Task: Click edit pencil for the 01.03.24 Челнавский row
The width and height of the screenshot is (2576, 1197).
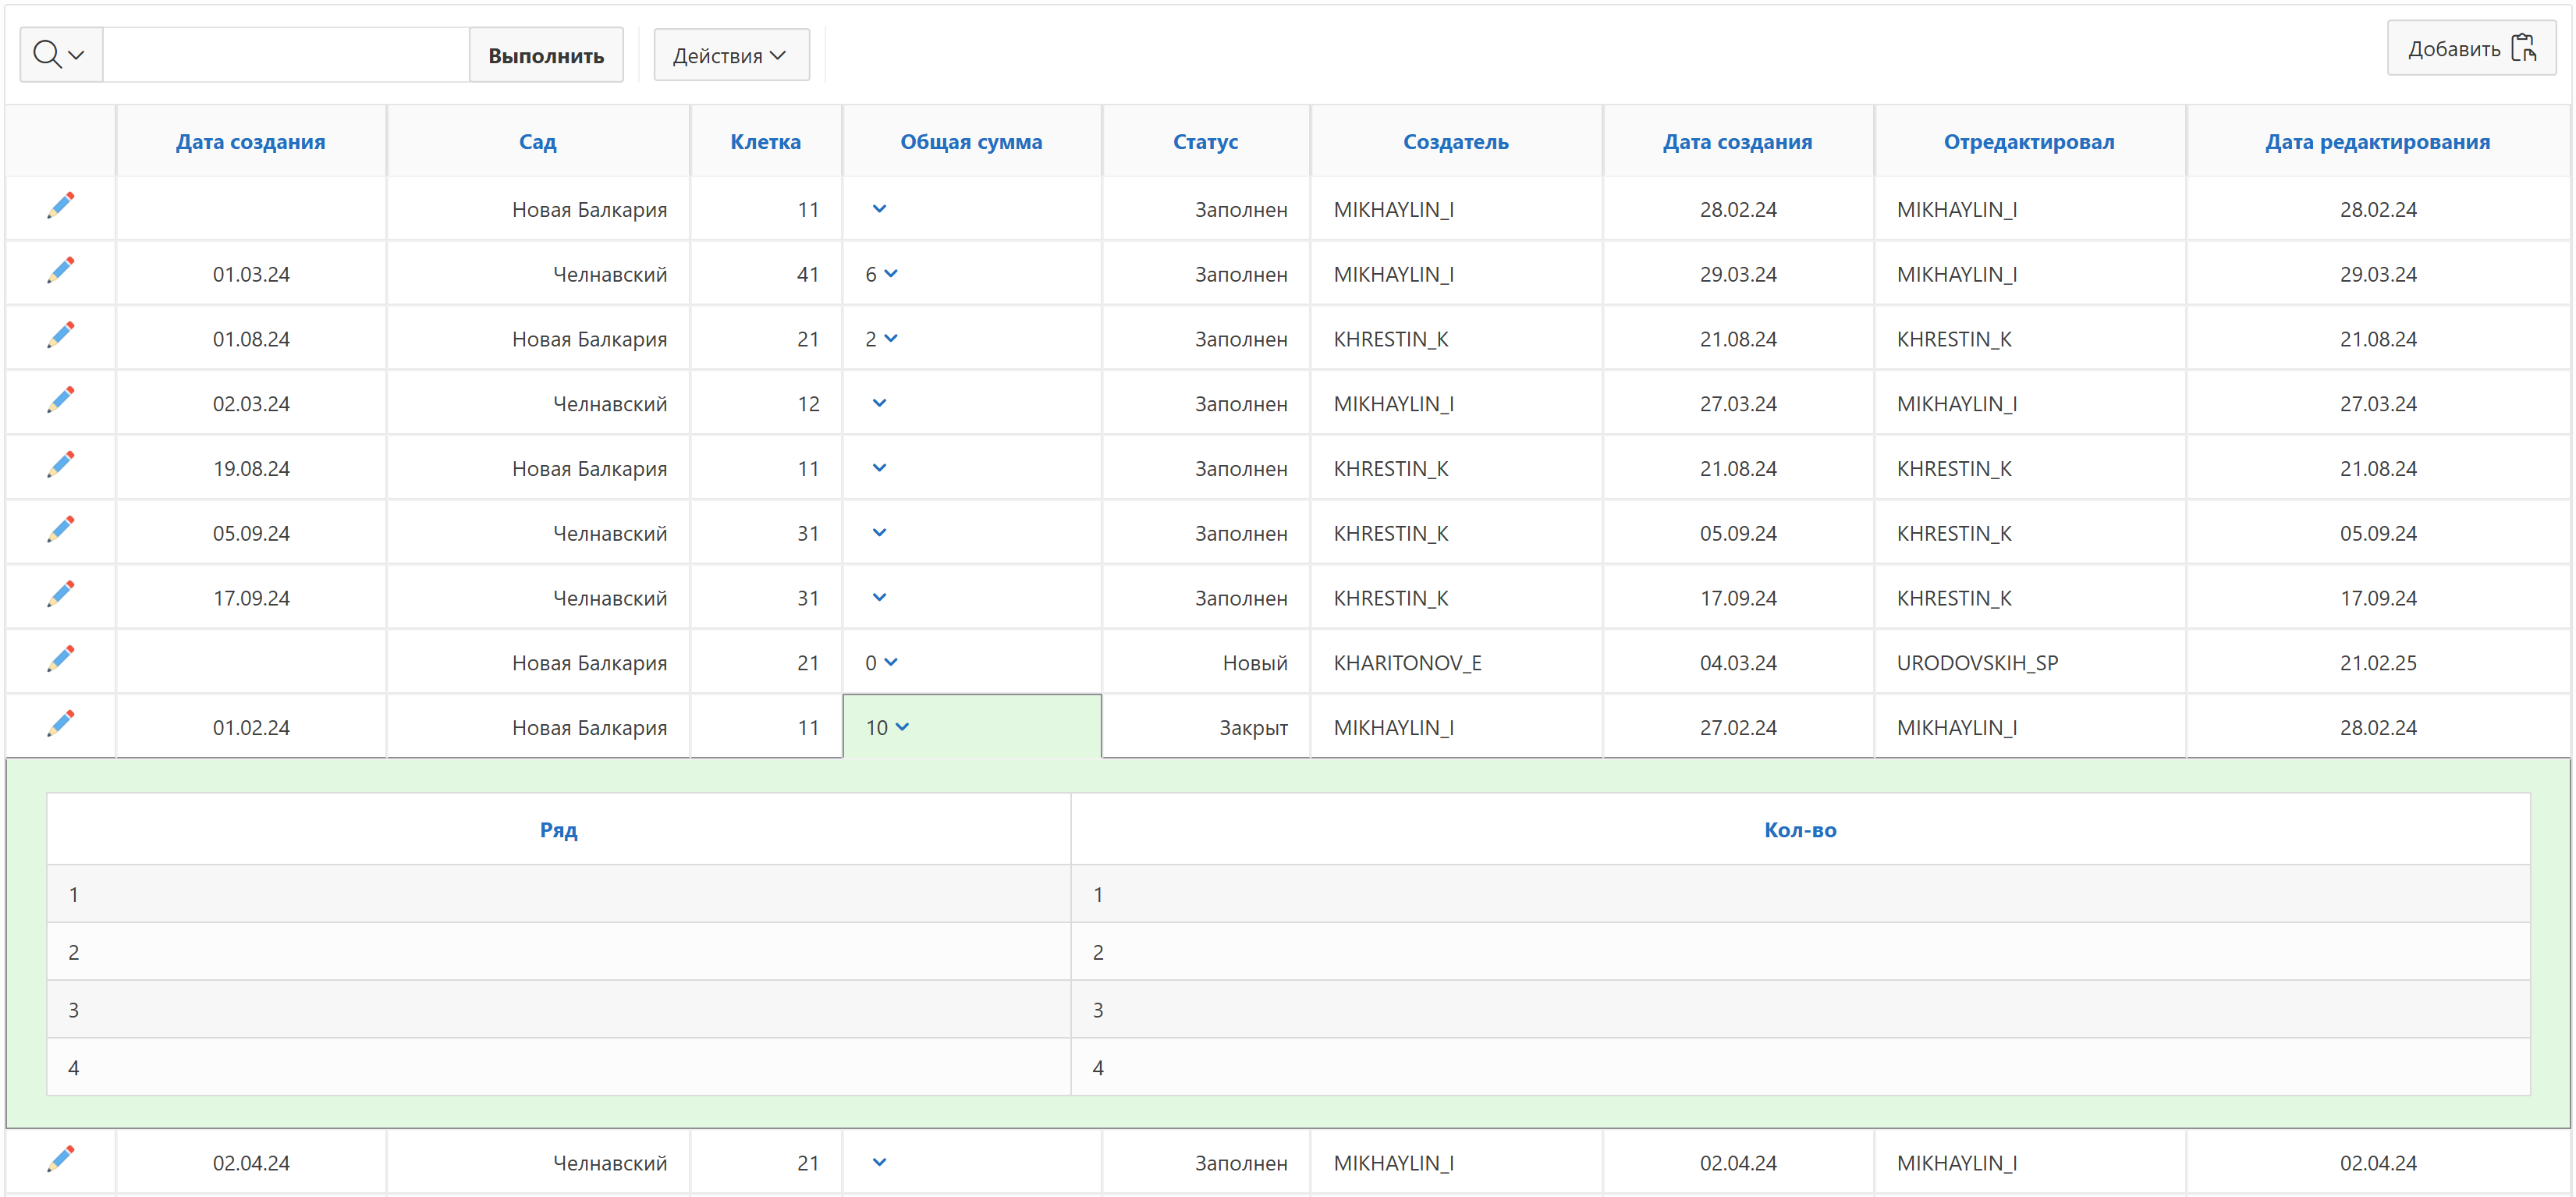Action: tap(60, 271)
